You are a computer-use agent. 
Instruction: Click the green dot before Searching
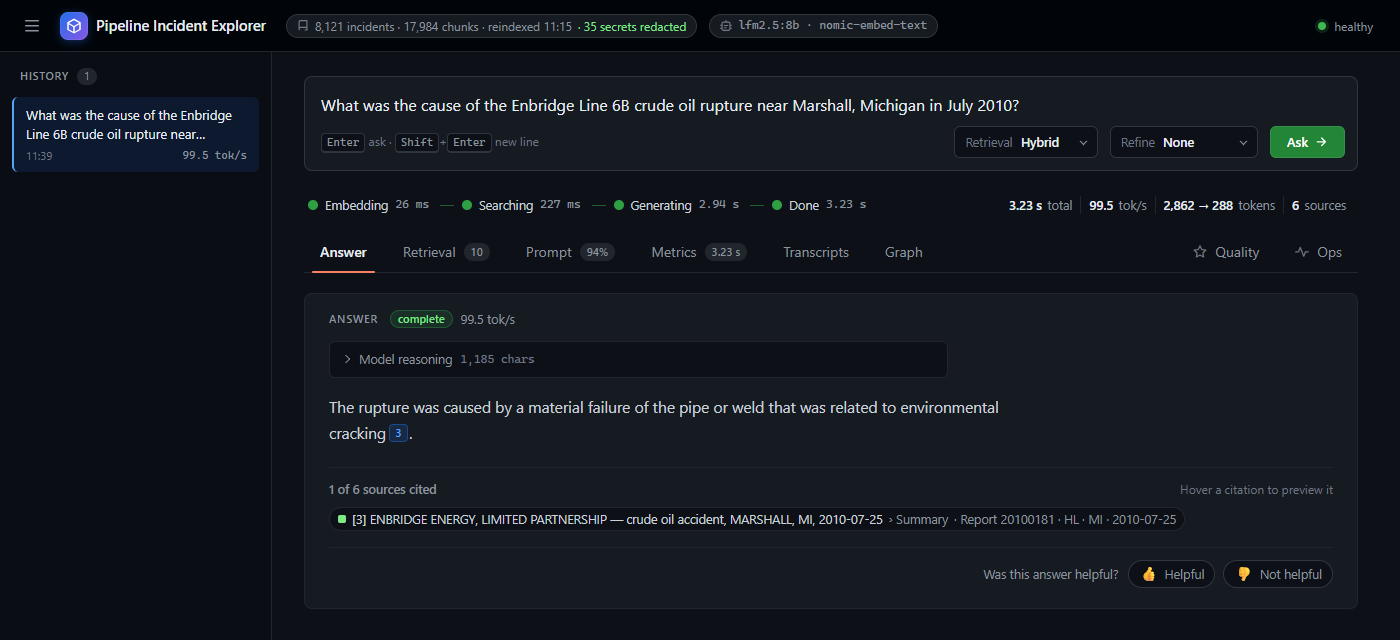[x=467, y=205]
